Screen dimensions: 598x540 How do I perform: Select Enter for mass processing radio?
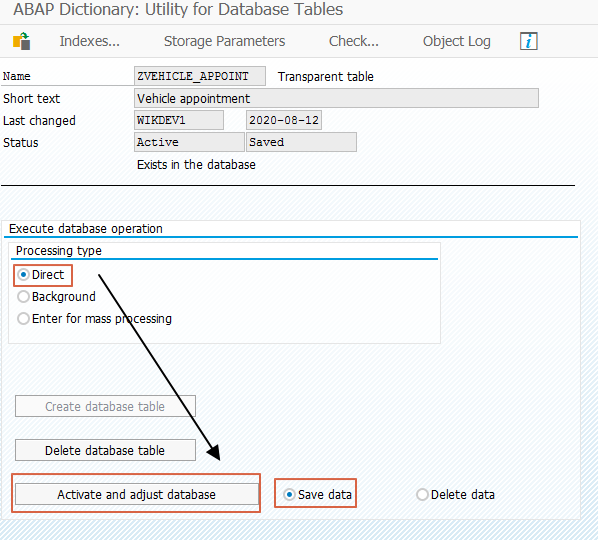point(23,319)
